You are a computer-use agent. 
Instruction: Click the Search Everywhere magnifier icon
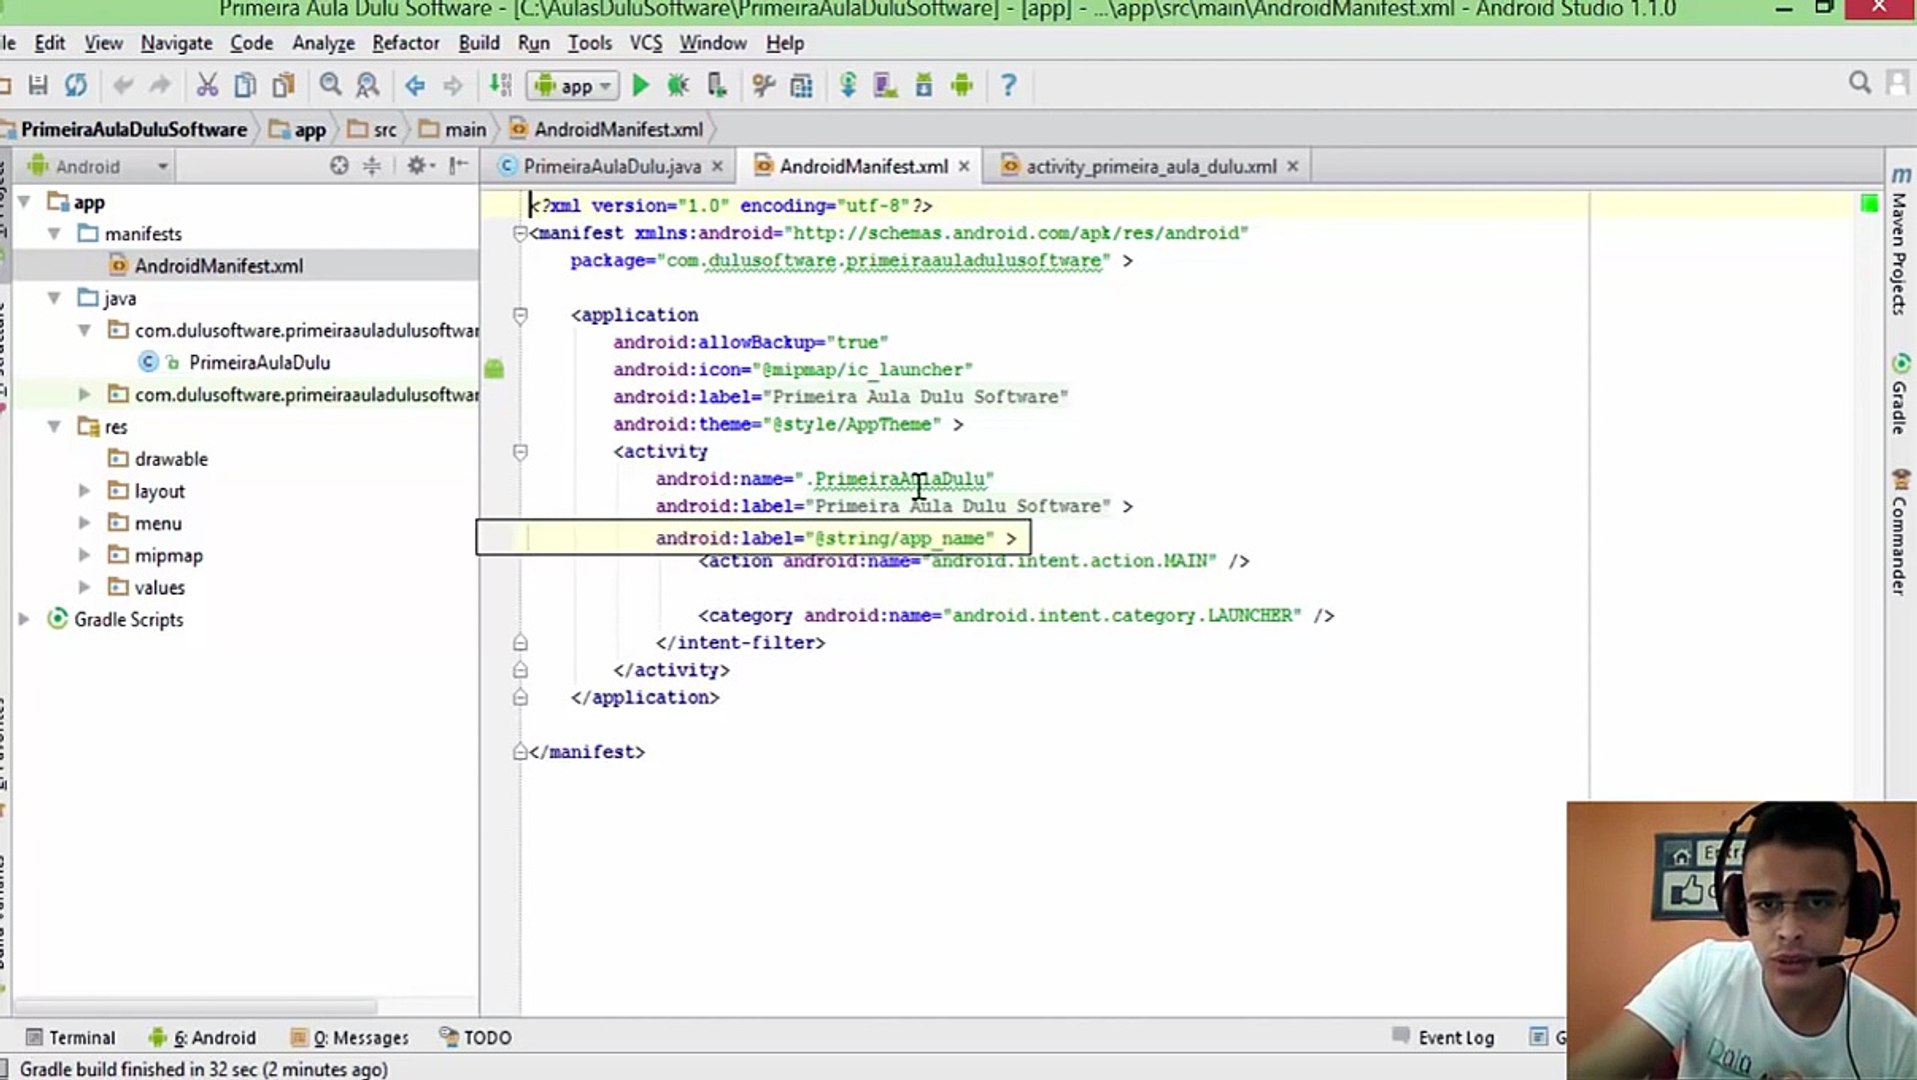(1859, 83)
